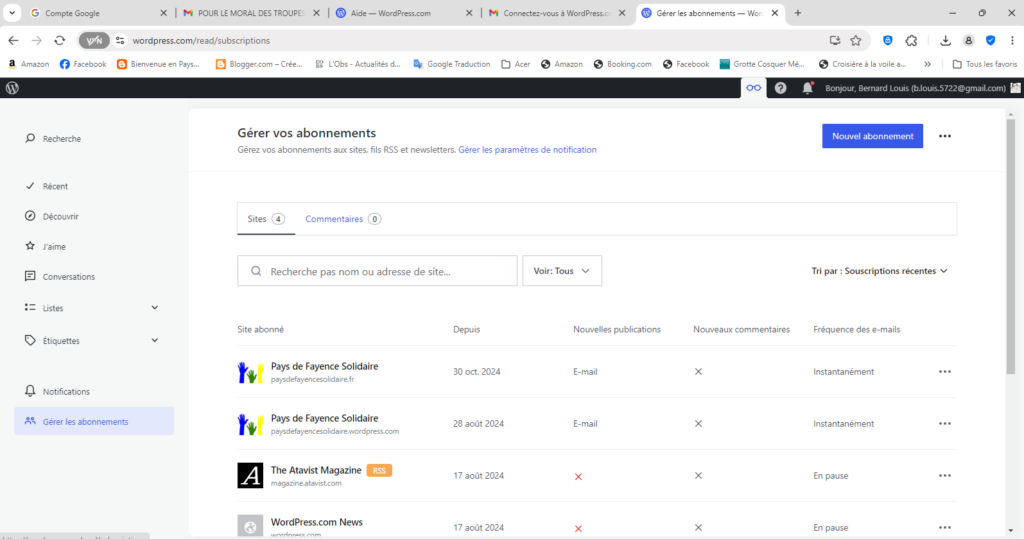
Task: Open the Tri par Souscriptions récentes dropdown
Action: pyautogui.click(x=879, y=271)
